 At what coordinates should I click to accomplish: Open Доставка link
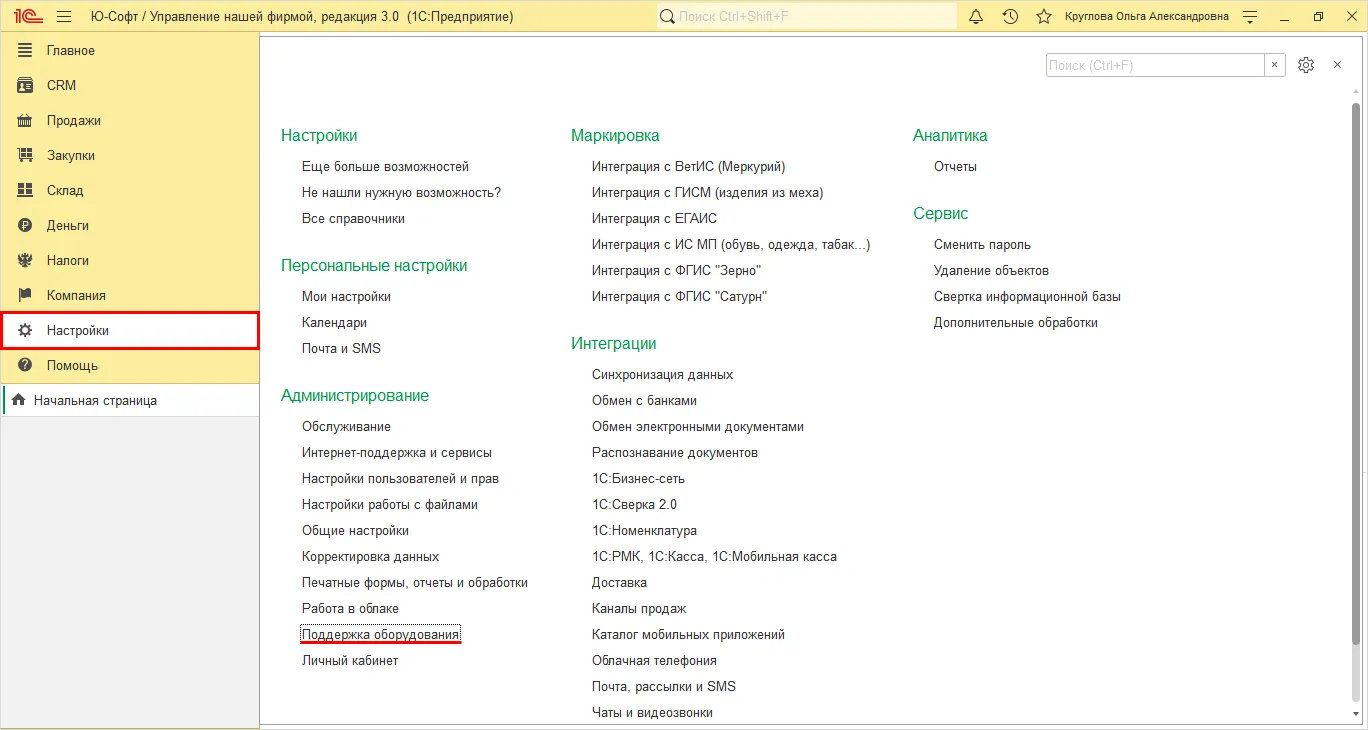pos(619,582)
